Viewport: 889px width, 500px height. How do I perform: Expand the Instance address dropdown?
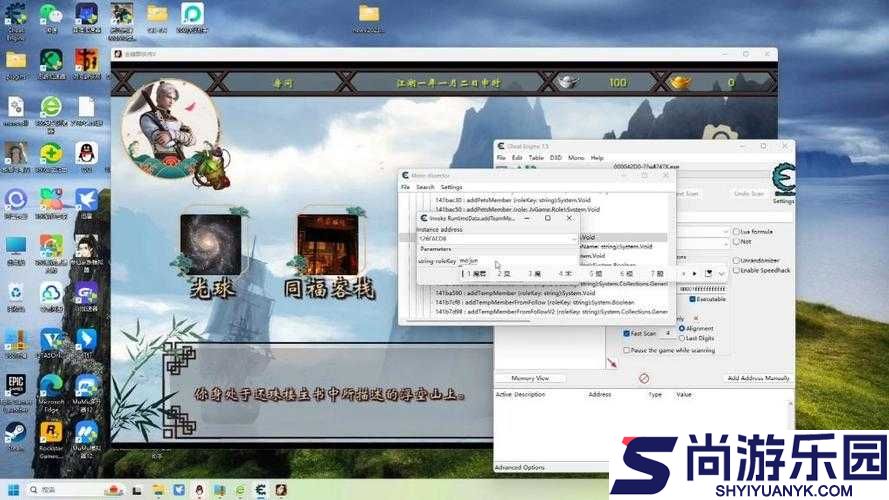click(574, 239)
